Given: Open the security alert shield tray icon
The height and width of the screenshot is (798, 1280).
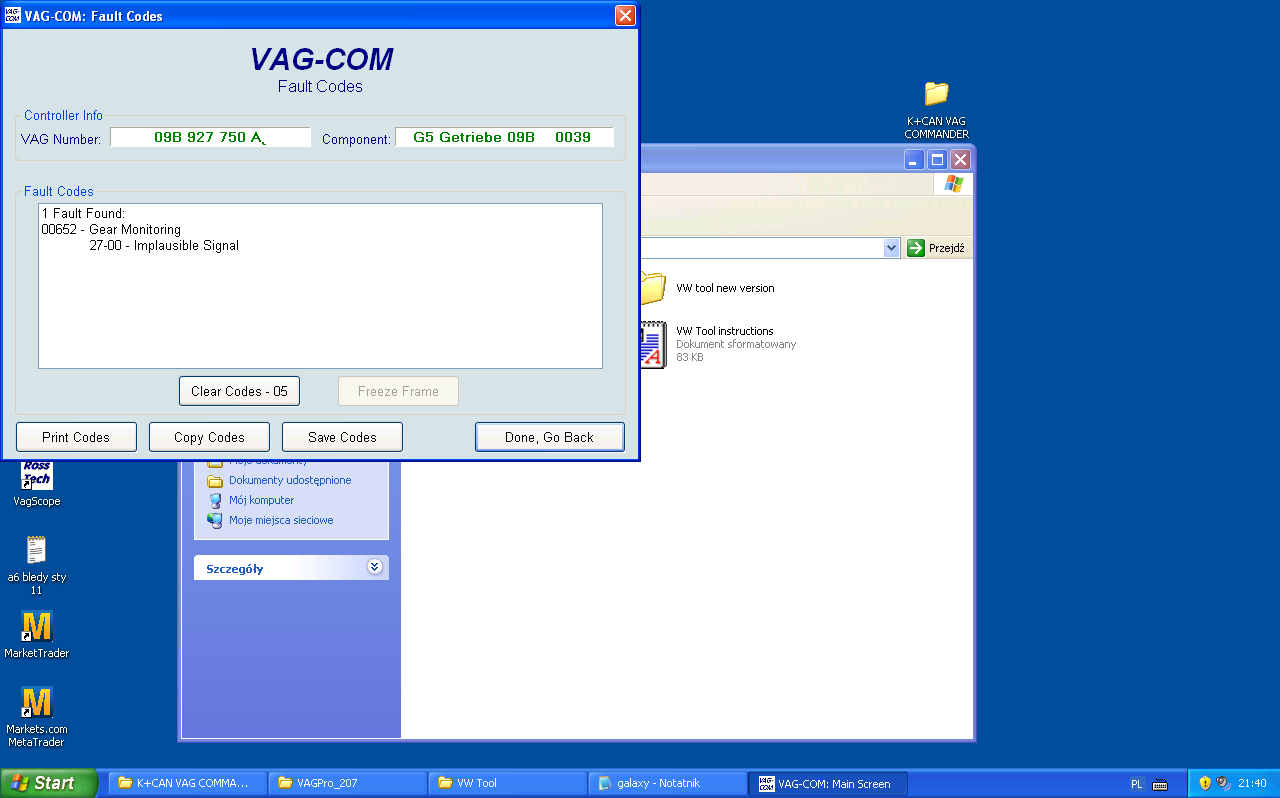Looking at the screenshot, I should [x=1205, y=784].
